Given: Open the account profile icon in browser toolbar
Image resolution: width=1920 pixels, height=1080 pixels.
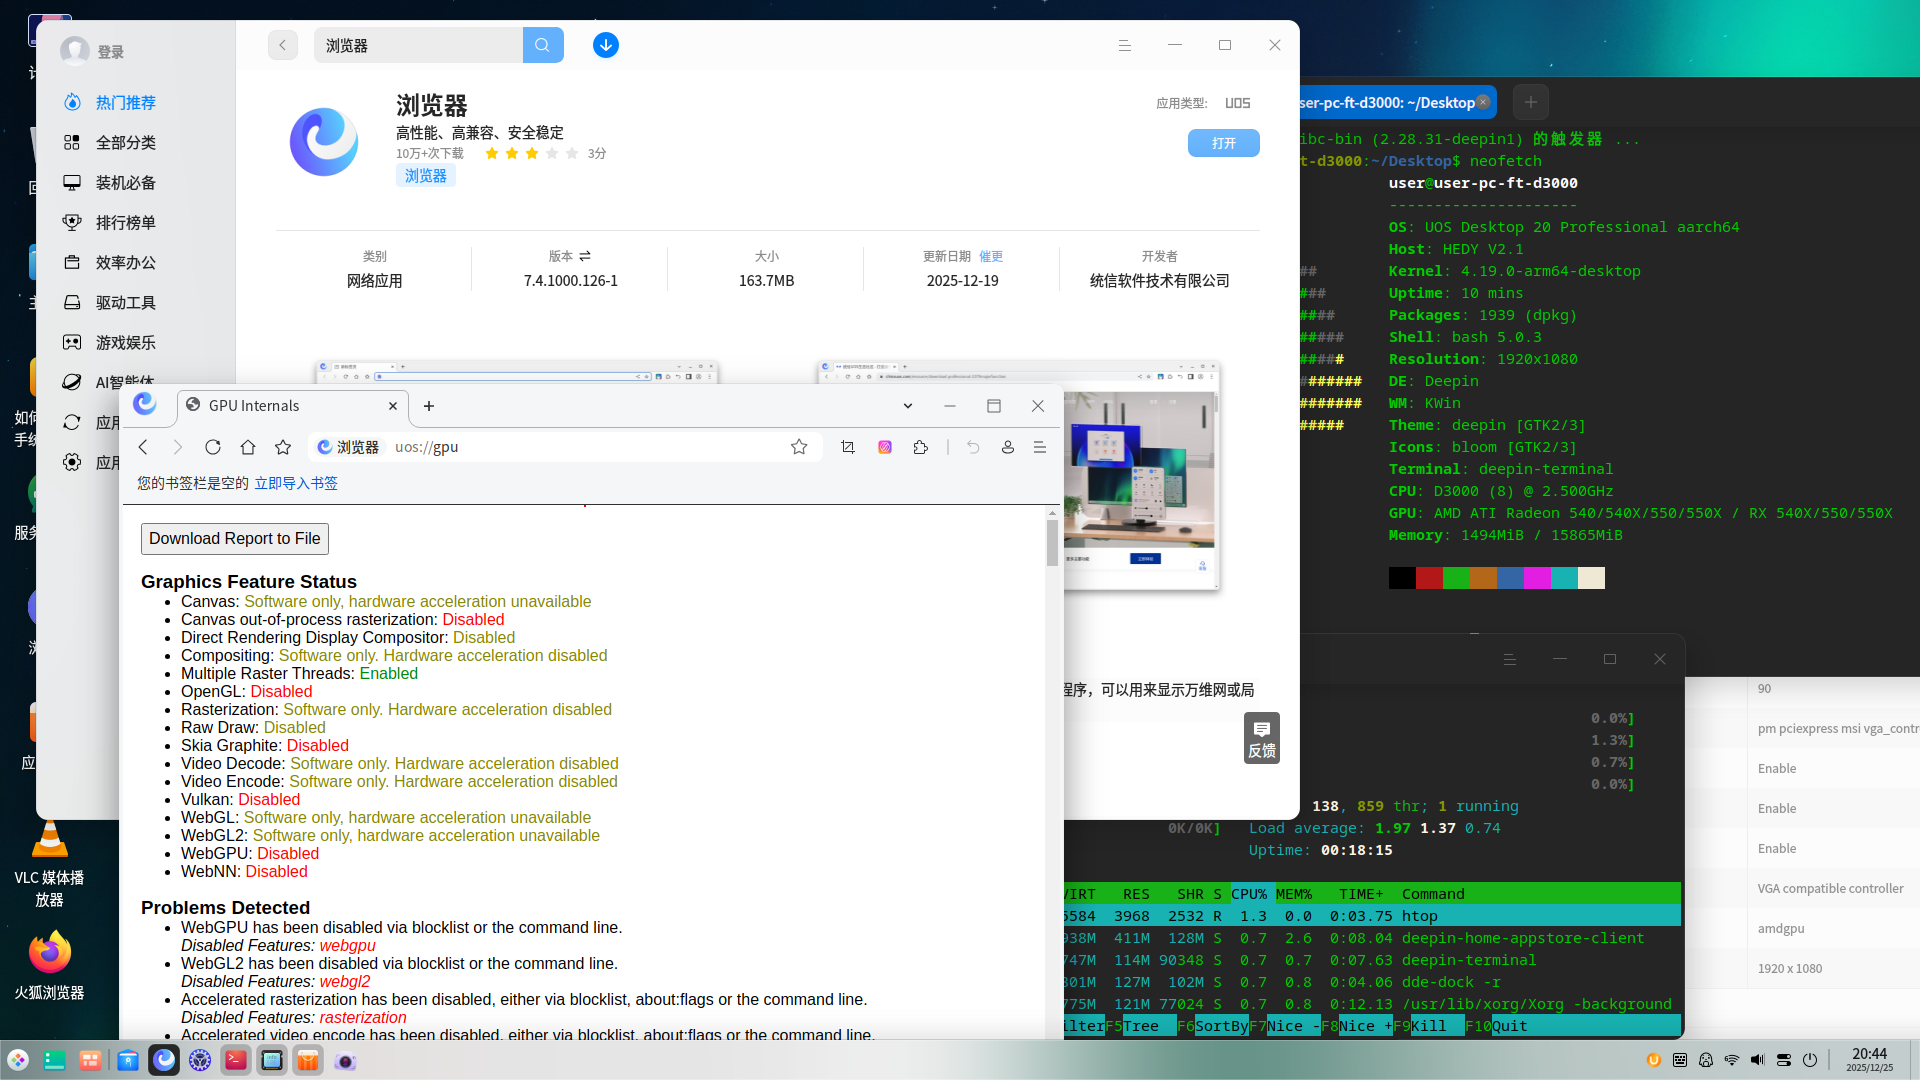Looking at the screenshot, I should [1007, 447].
